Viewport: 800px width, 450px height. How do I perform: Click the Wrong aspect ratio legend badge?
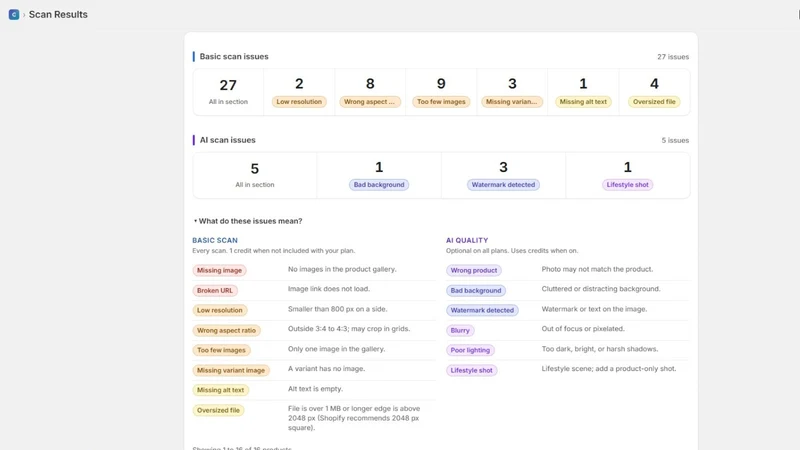pyautogui.click(x=227, y=331)
